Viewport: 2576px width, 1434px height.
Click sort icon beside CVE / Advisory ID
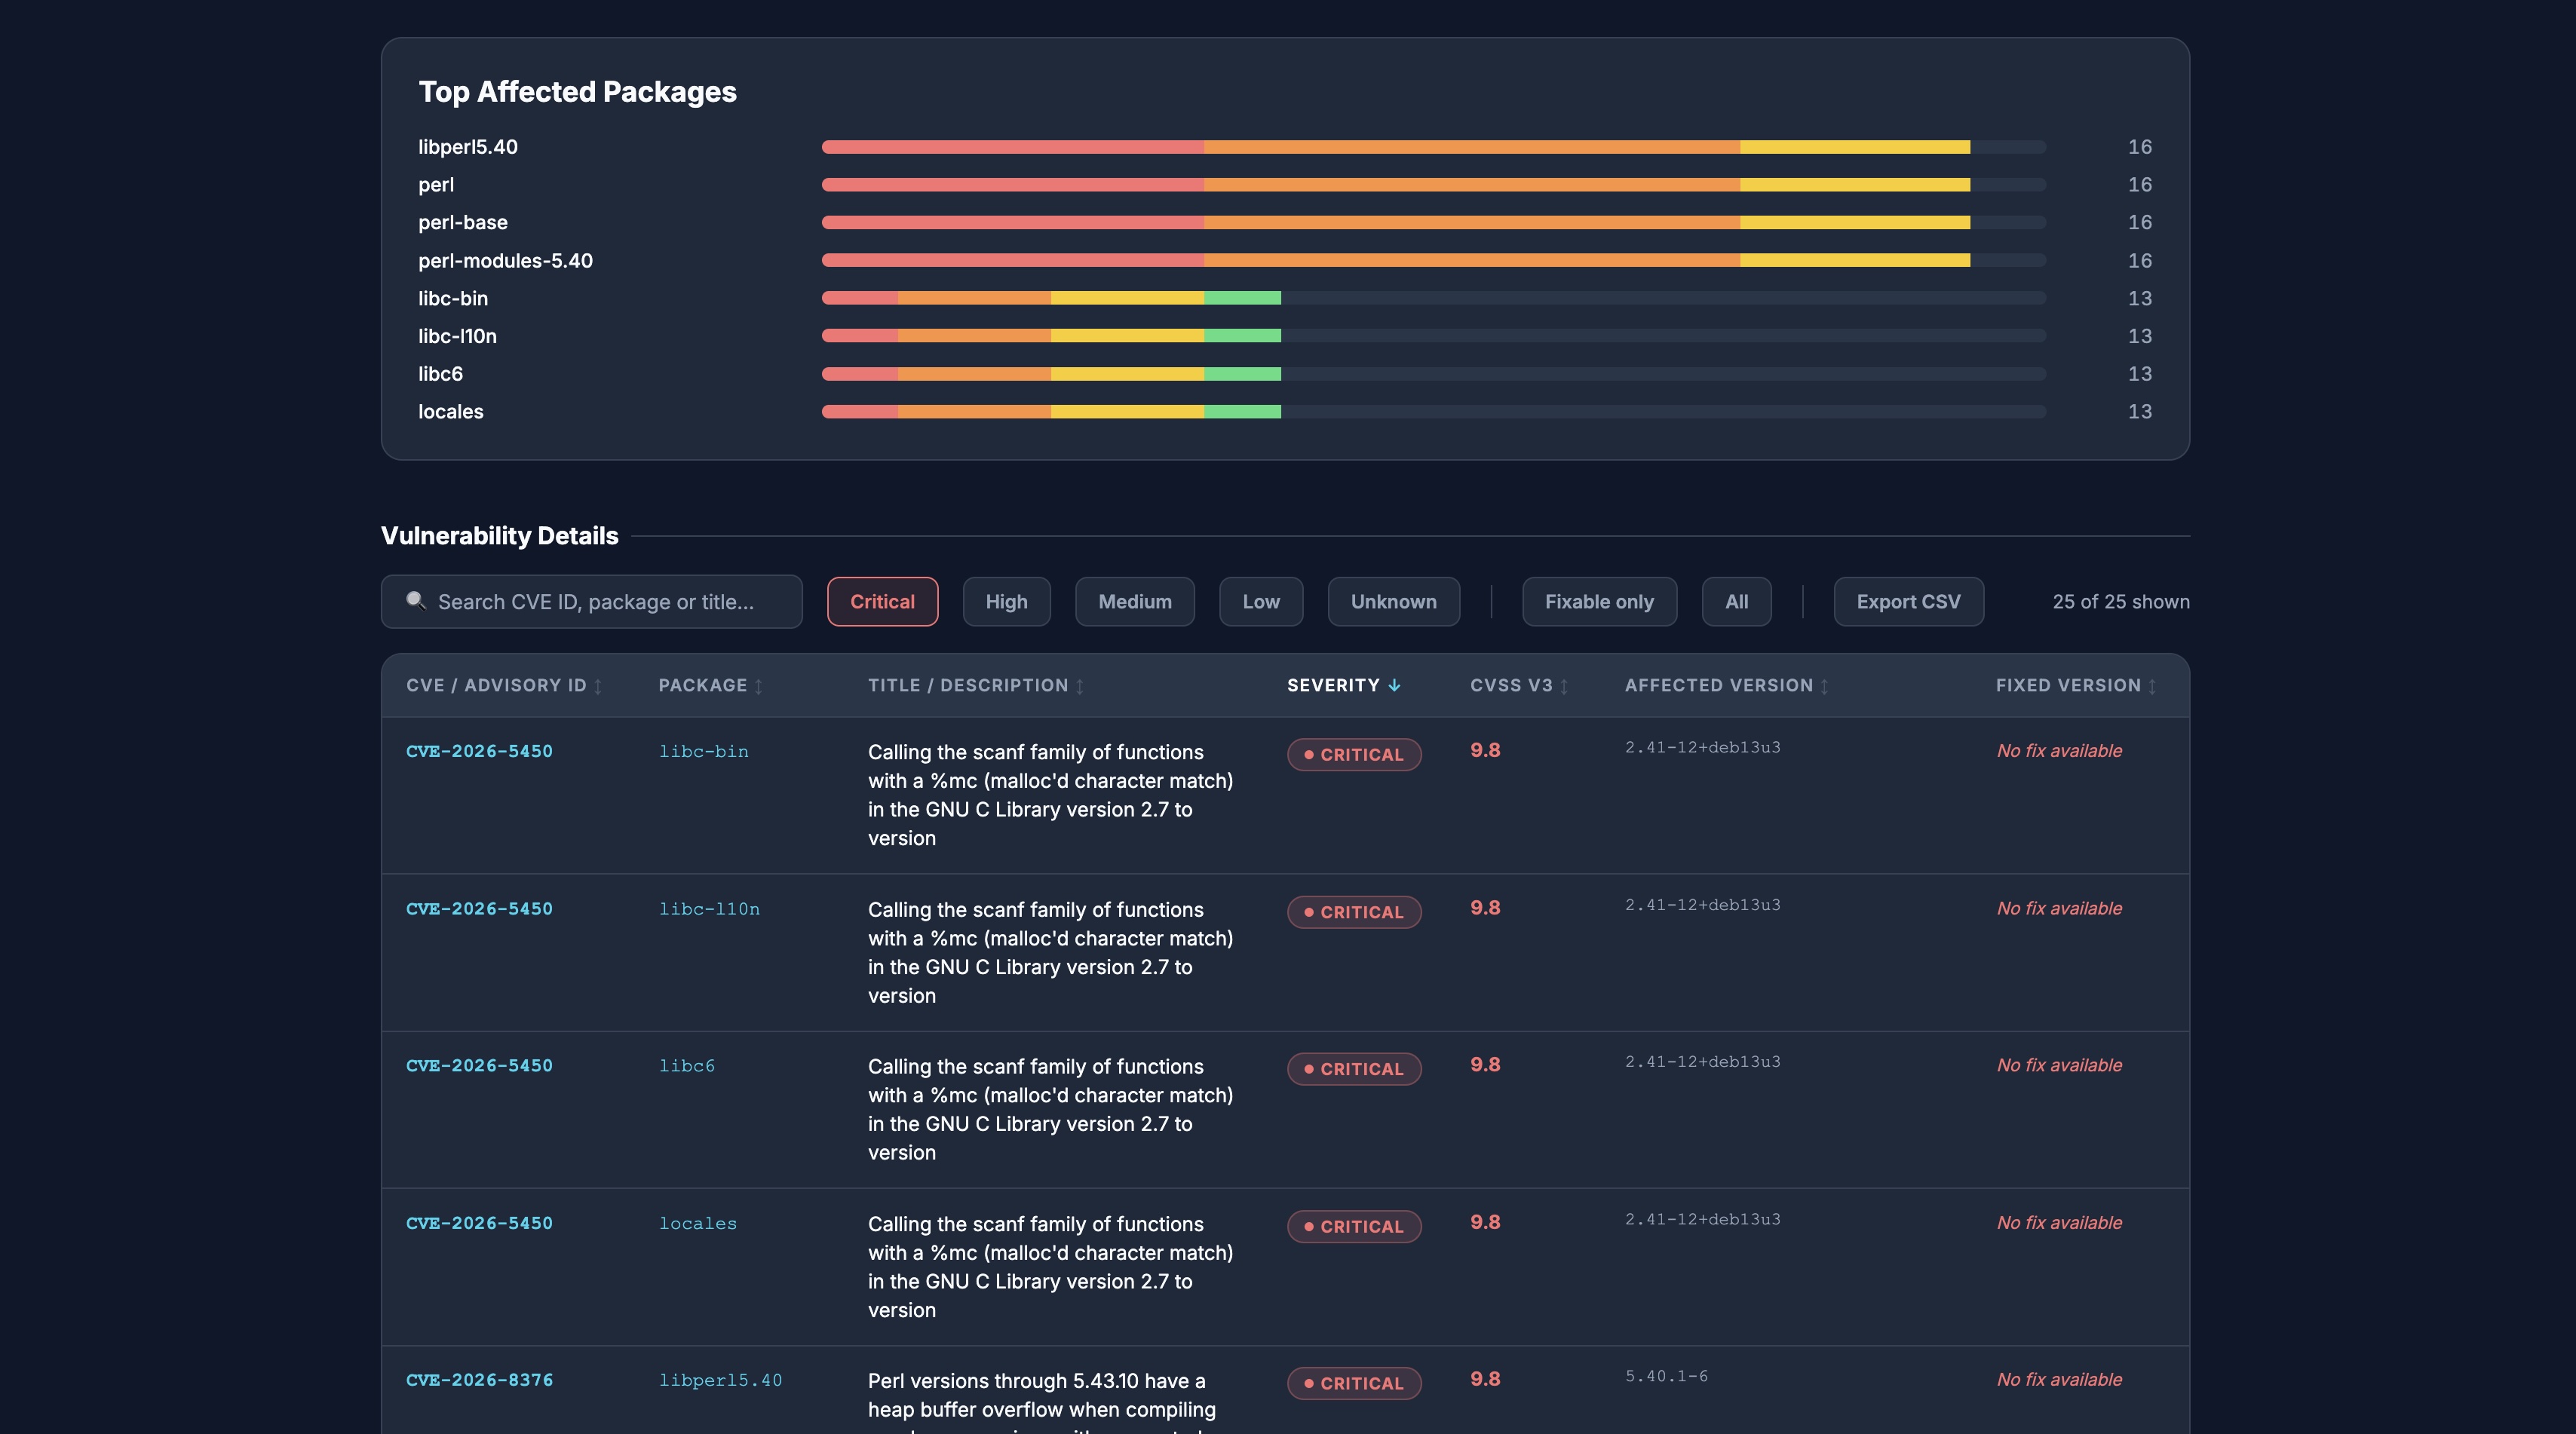click(x=598, y=686)
